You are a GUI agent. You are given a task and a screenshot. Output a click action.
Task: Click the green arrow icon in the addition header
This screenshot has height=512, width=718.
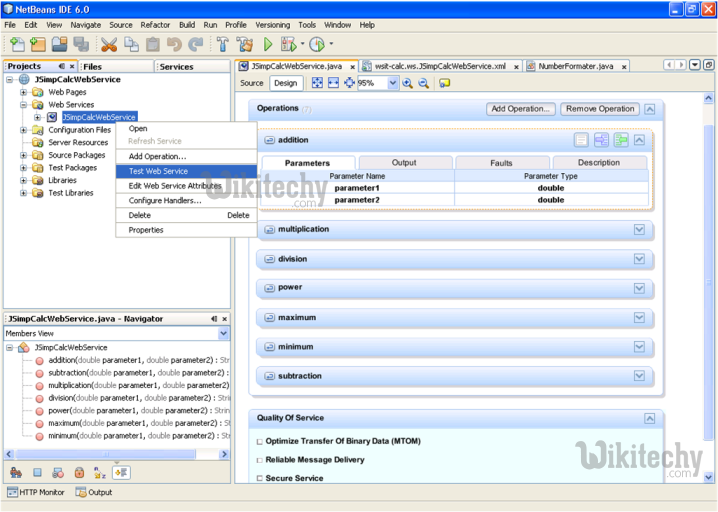tap(621, 140)
